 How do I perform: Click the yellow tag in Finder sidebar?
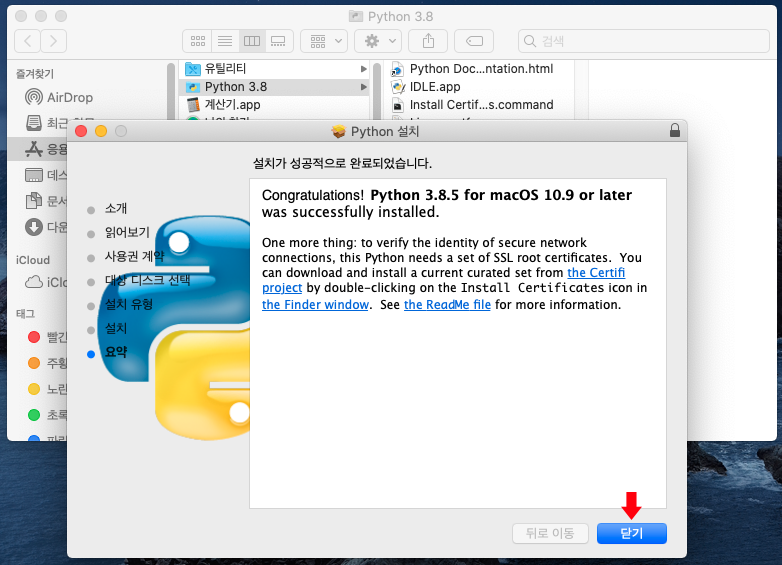34,388
